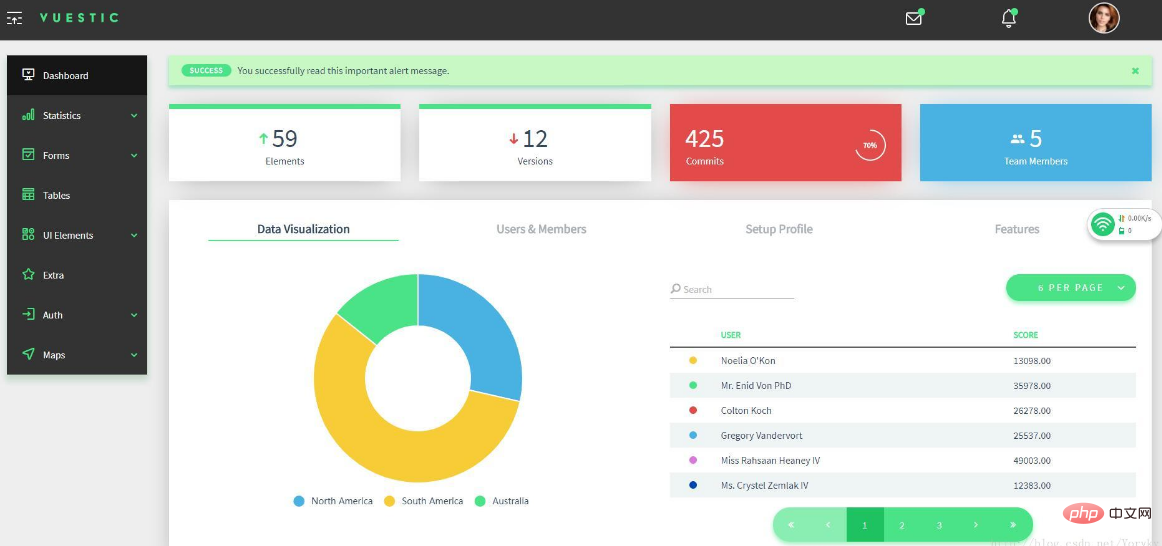
Task: Toggle North America legend item in chart
Action: click(x=332, y=501)
